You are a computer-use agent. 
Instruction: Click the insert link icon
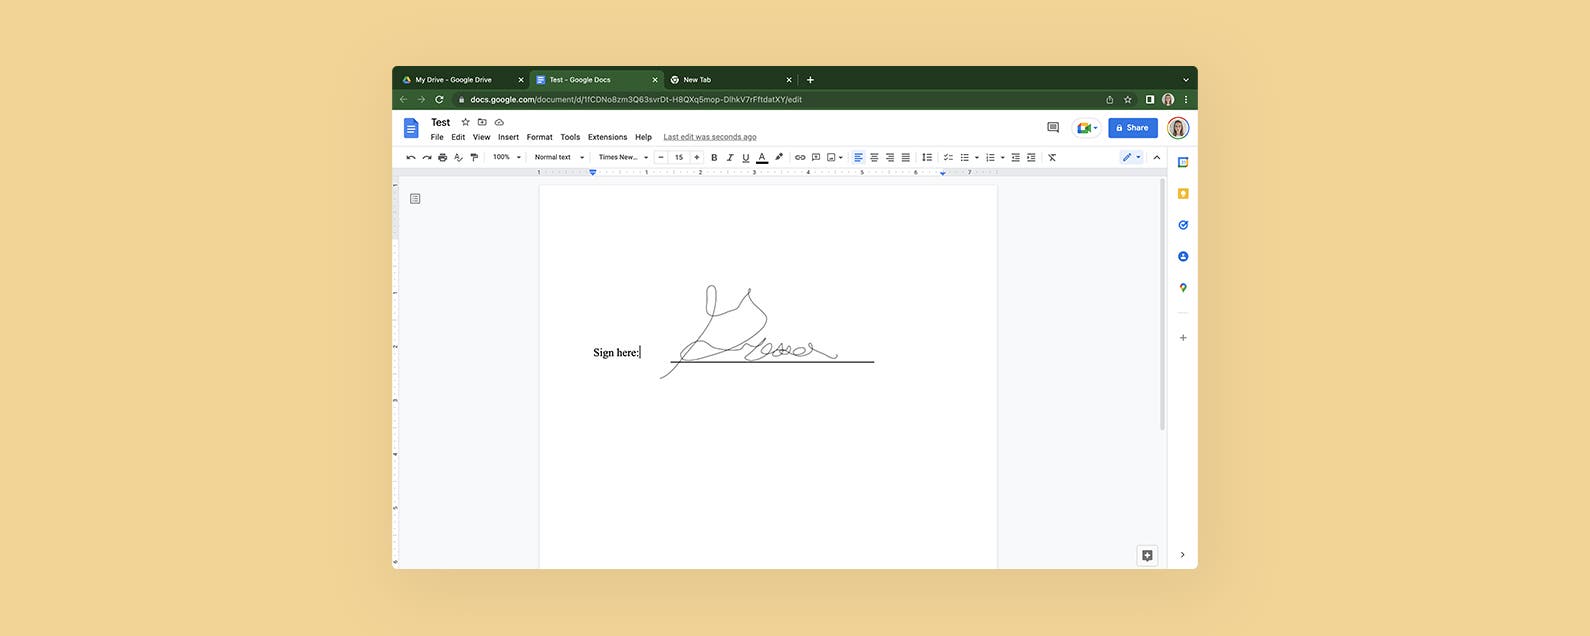coord(800,157)
